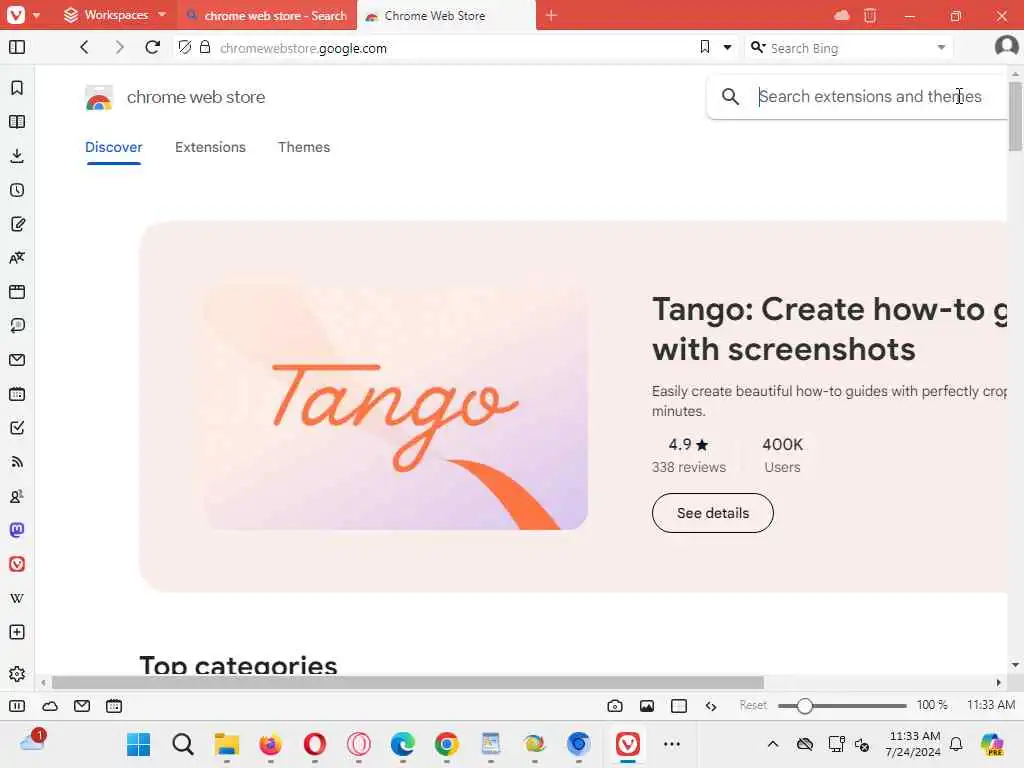Switch to the Themes tab

click(x=304, y=148)
